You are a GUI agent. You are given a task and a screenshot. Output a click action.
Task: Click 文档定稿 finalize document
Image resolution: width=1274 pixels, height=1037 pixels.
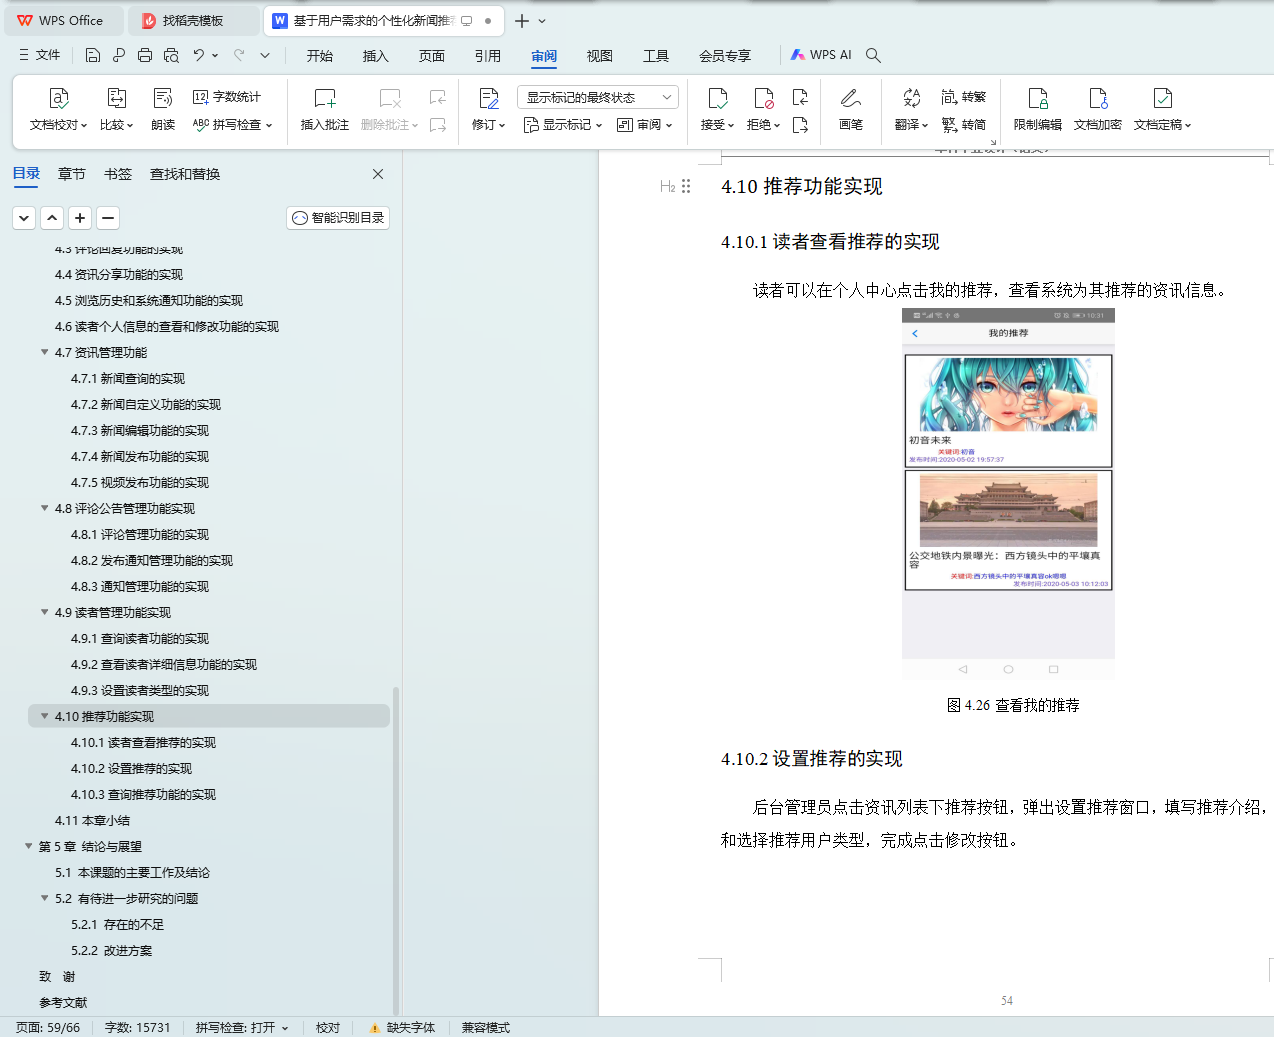pos(1162,110)
